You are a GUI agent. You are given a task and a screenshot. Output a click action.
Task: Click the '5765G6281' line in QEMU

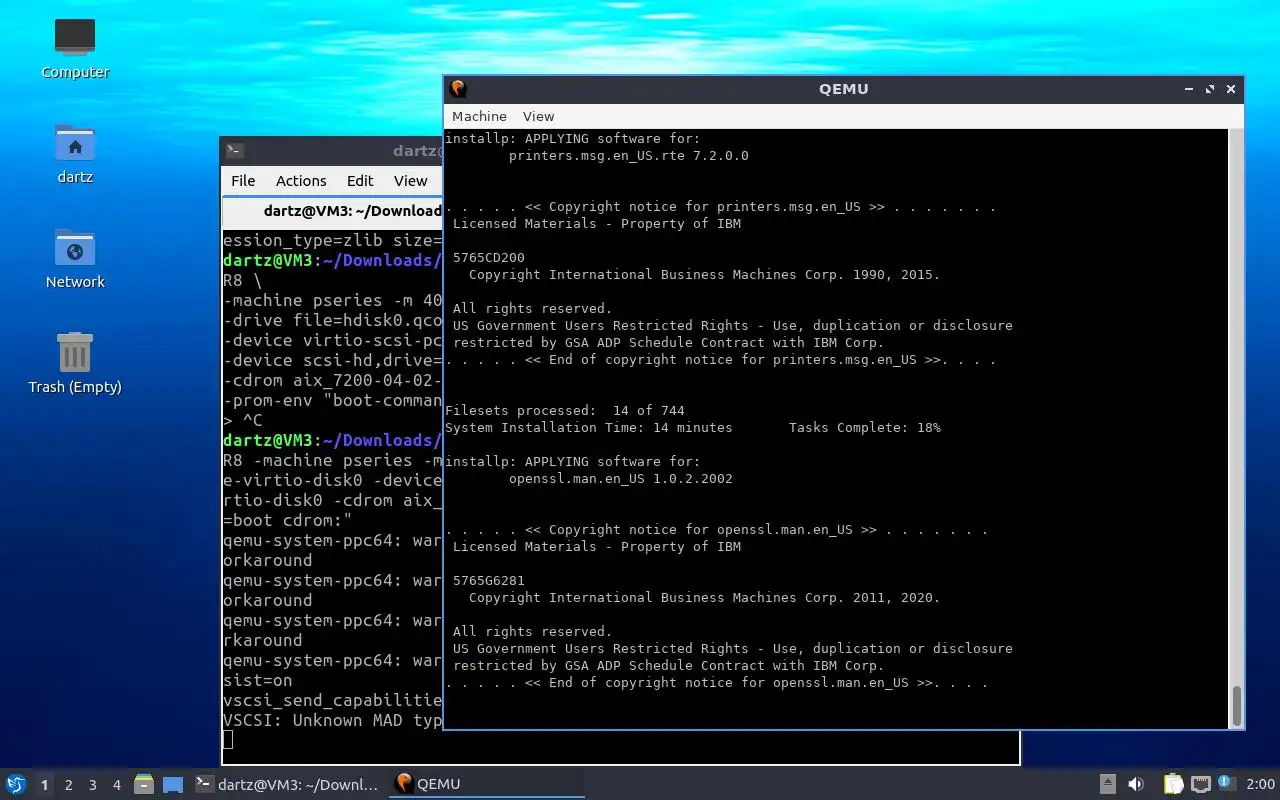(489, 580)
